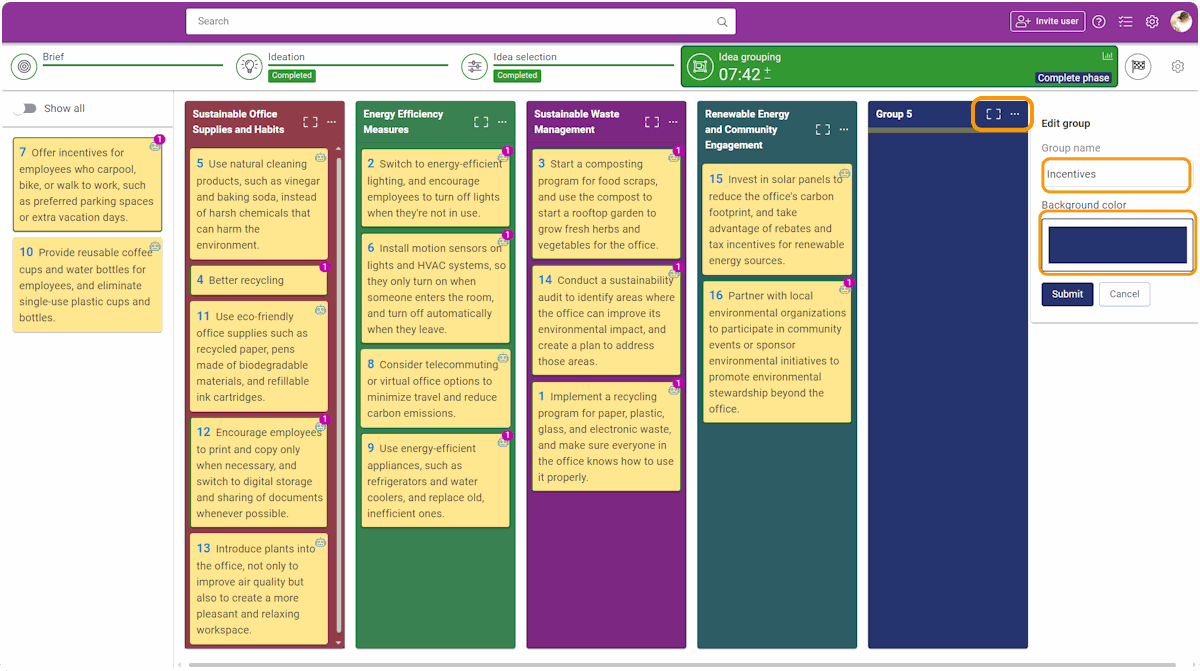Click the Idea grouping statistics chart icon
This screenshot has width=1200, height=671.
click(x=1107, y=56)
